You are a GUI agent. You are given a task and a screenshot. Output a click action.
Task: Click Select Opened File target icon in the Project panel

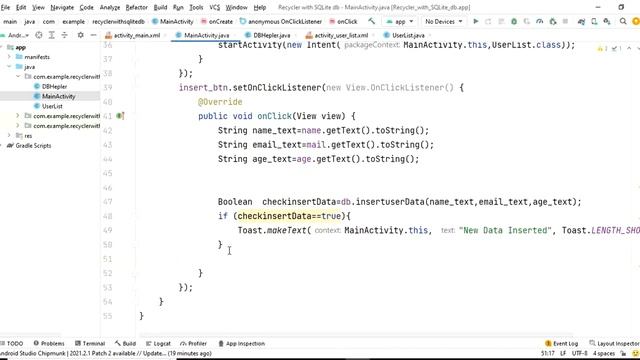point(39,35)
